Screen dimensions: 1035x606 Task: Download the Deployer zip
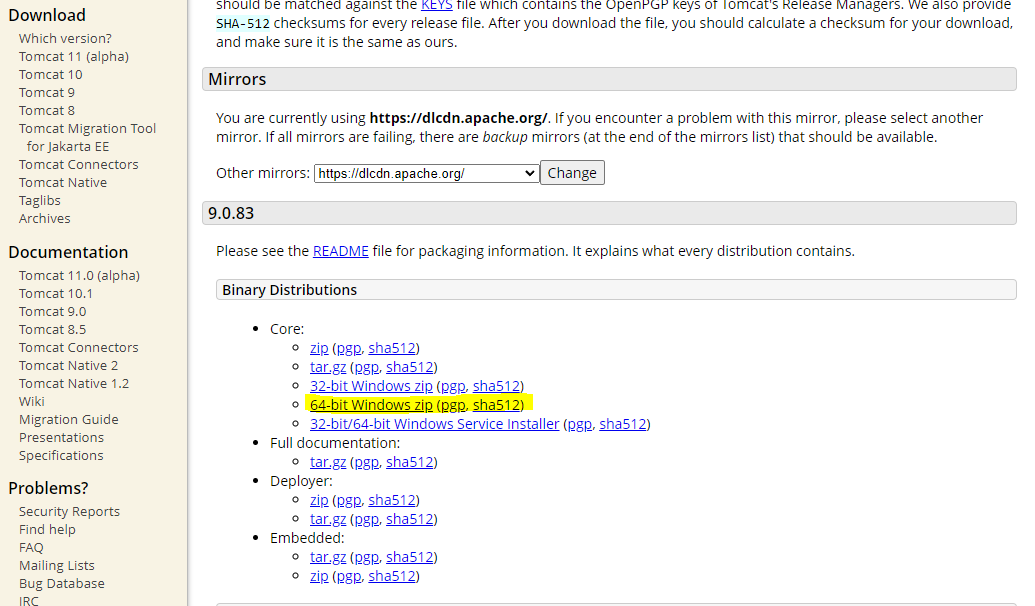(319, 500)
